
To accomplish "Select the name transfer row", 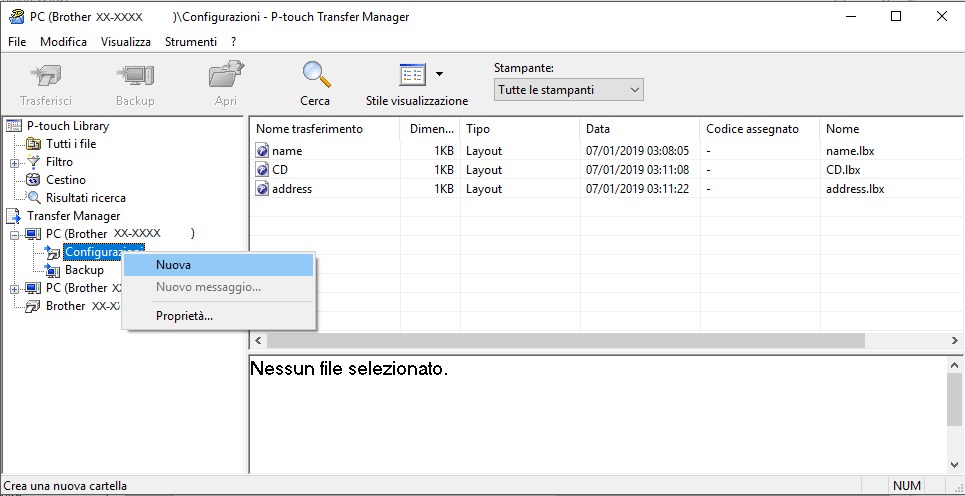I will (x=606, y=151).
